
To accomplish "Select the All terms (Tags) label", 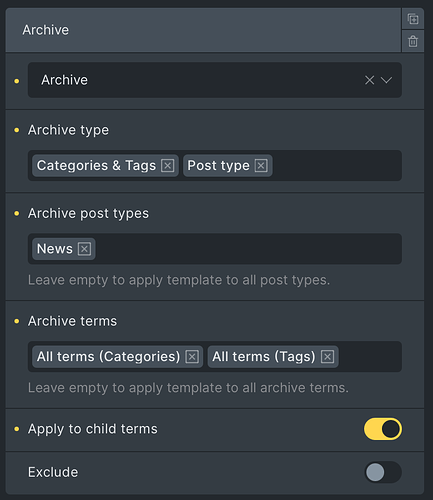I will pos(264,357).
